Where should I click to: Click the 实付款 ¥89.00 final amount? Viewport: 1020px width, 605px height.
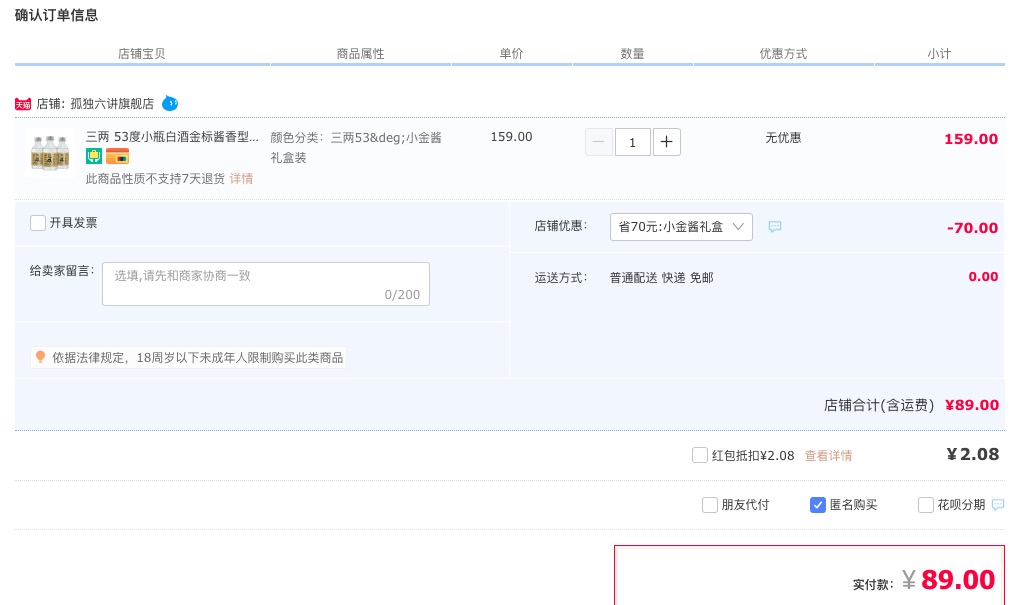(x=948, y=580)
